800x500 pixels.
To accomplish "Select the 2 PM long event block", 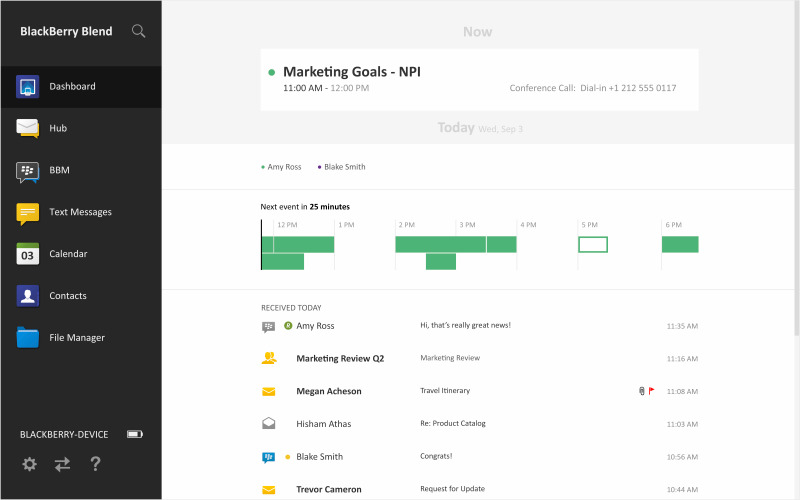I will point(440,244).
